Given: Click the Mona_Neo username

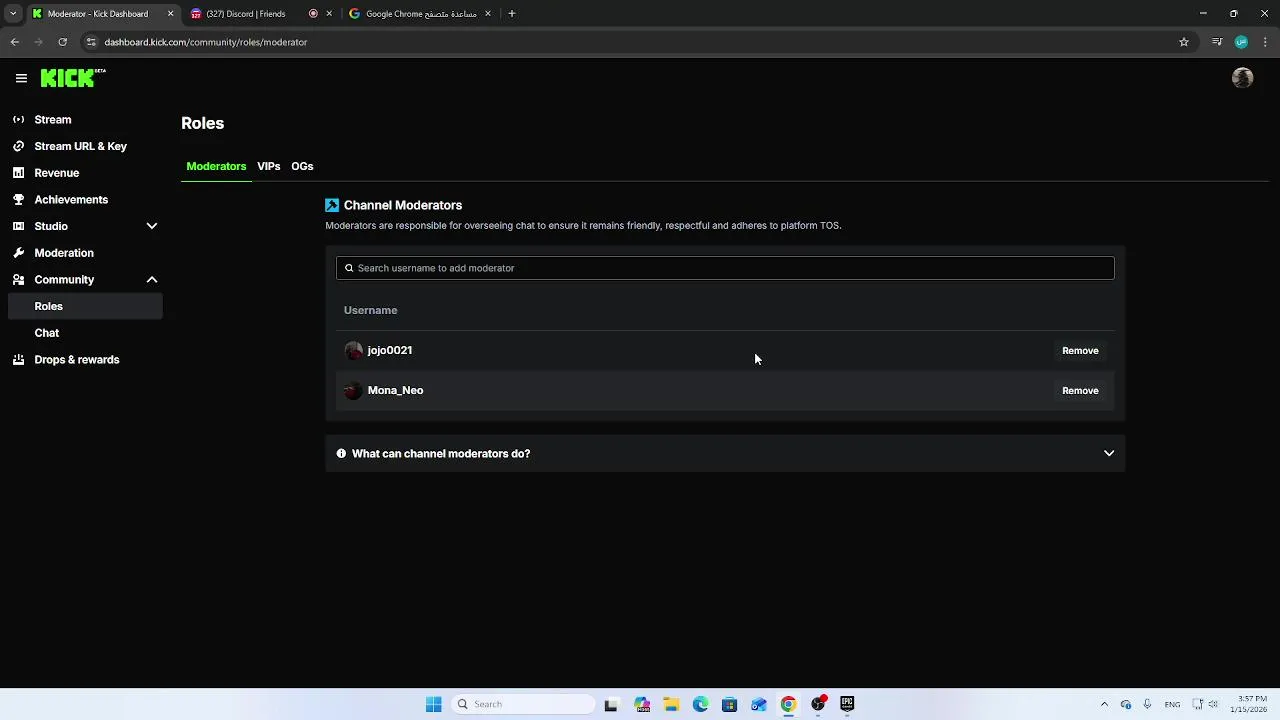Looking at the screenshot, I should (x=395, y=390).
